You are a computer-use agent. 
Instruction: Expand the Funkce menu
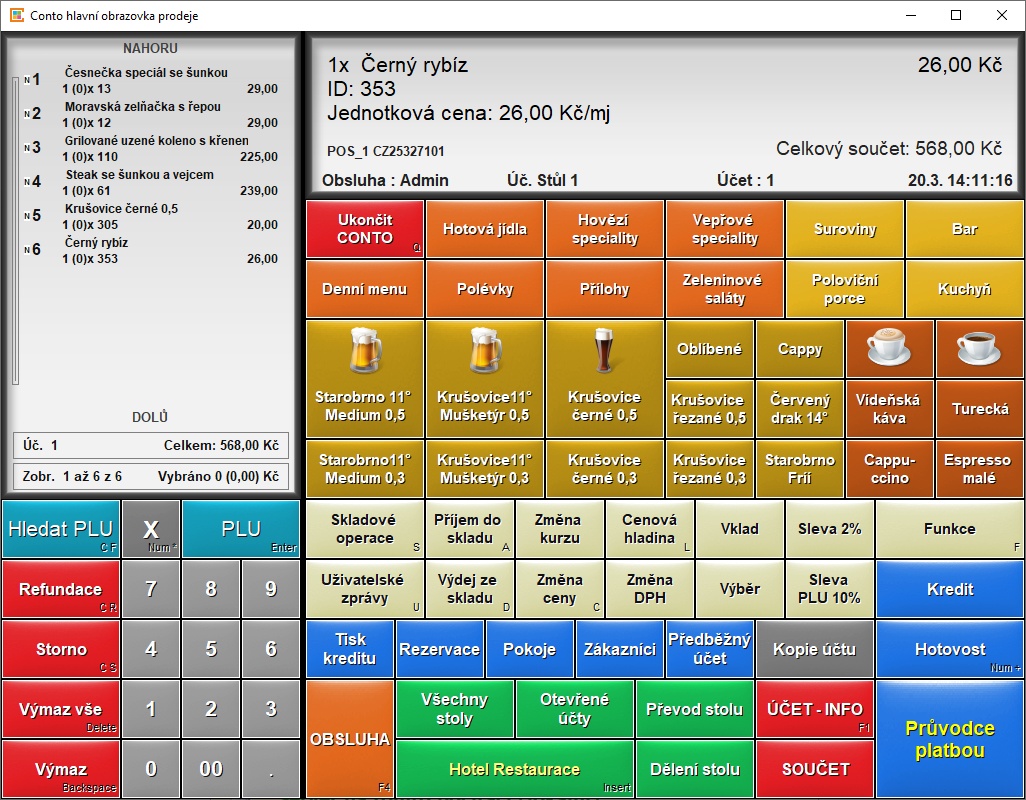(x=949, y=529)
